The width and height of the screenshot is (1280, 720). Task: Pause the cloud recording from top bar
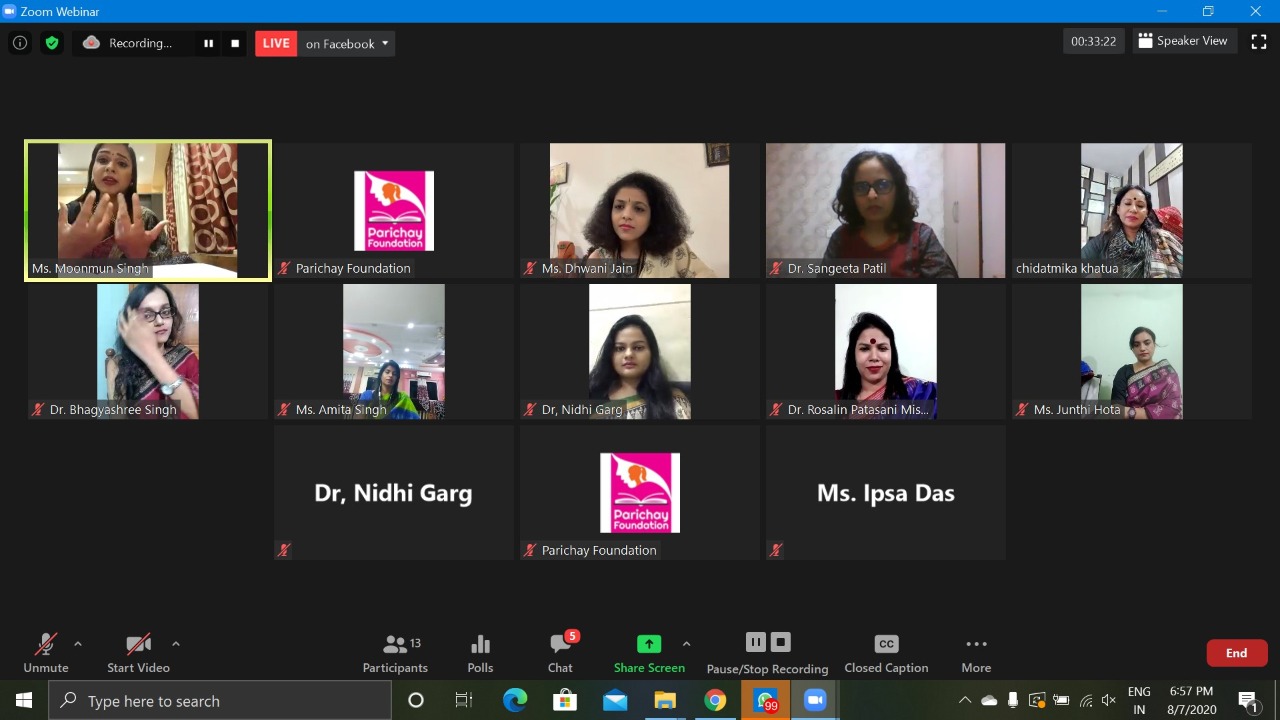coord(208,43)
